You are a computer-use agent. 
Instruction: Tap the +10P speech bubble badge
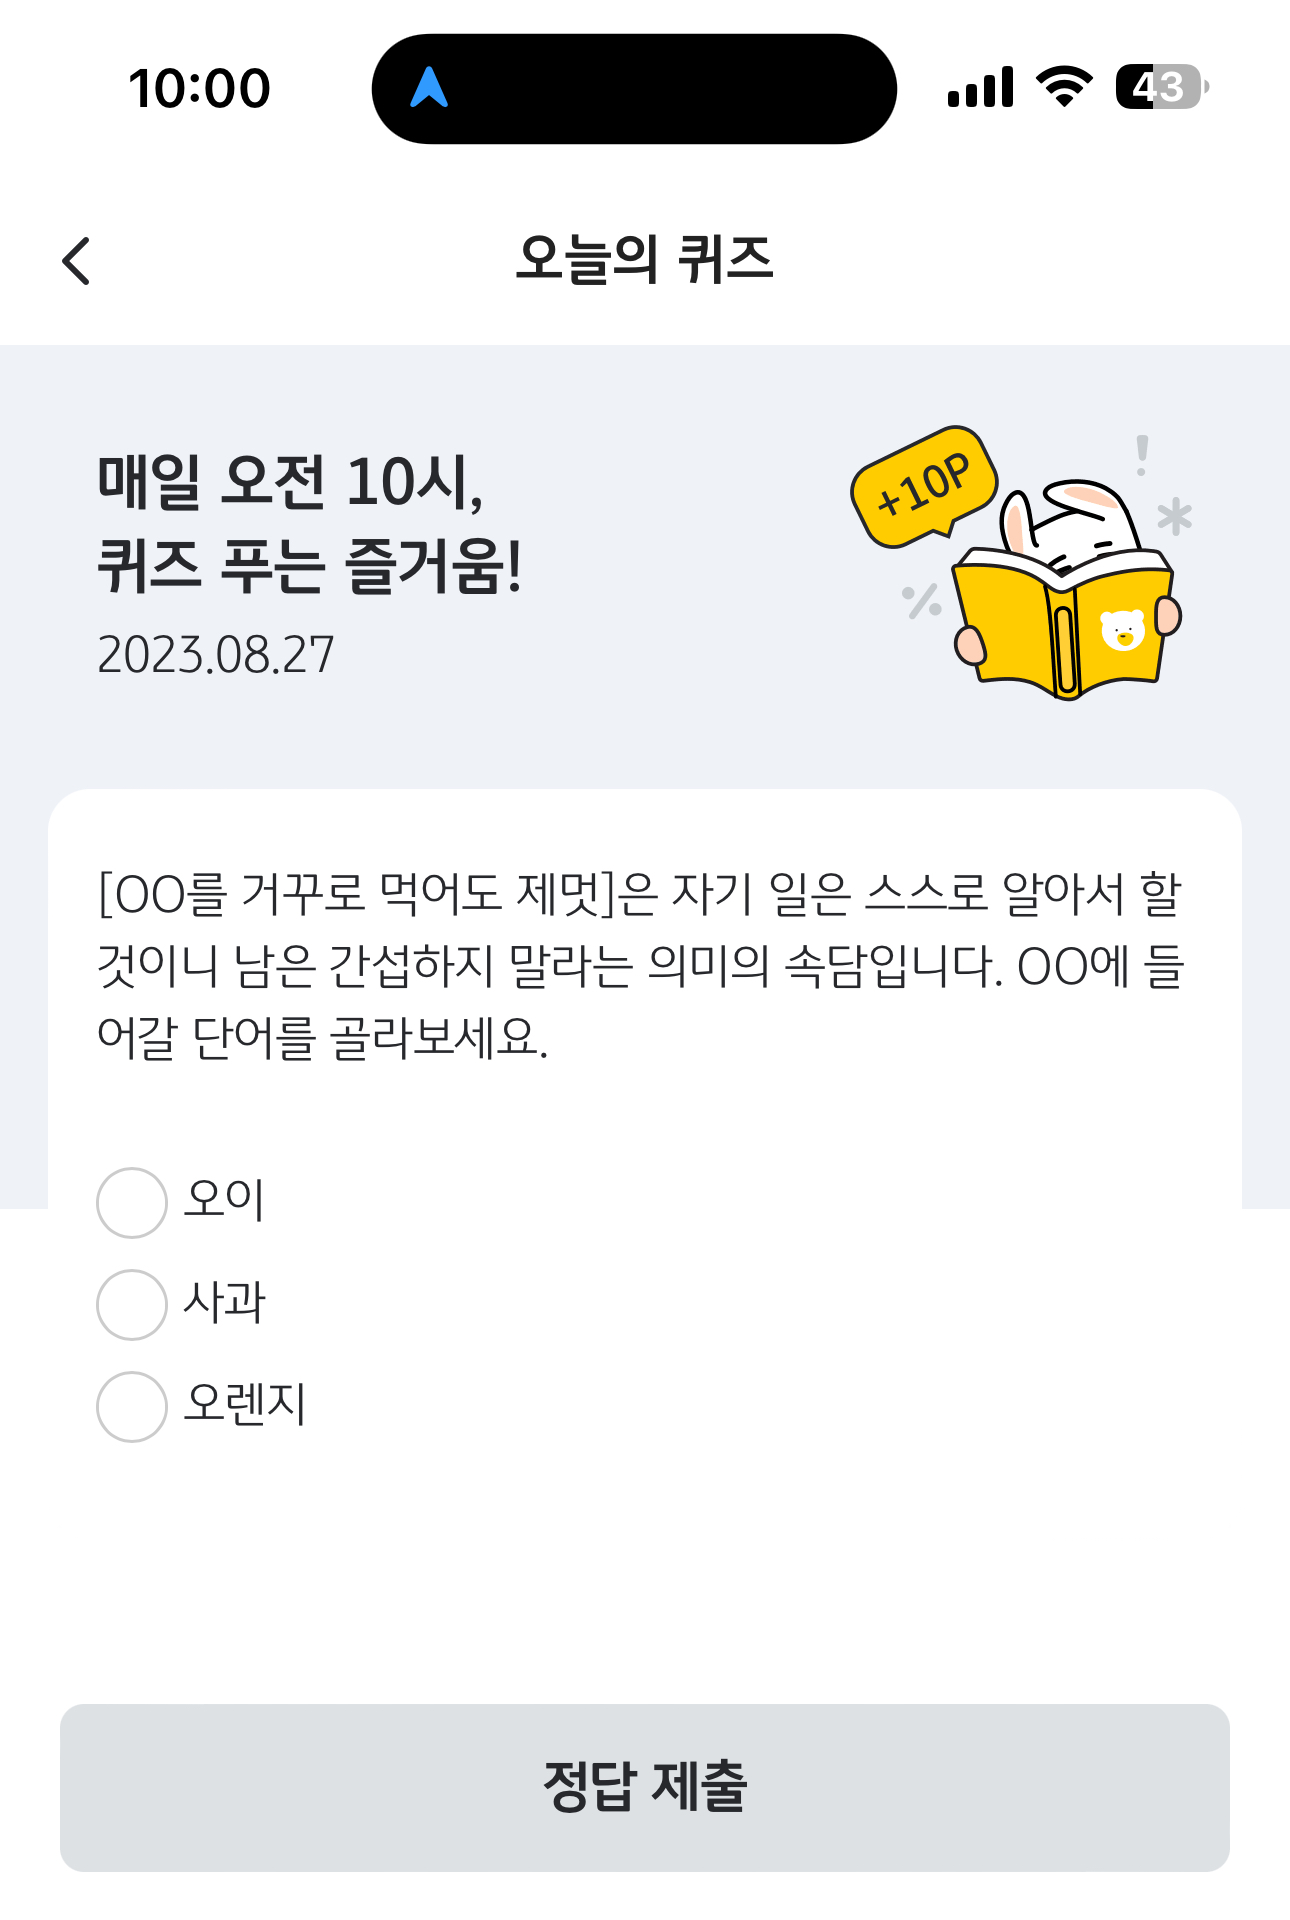click(924, 486)
